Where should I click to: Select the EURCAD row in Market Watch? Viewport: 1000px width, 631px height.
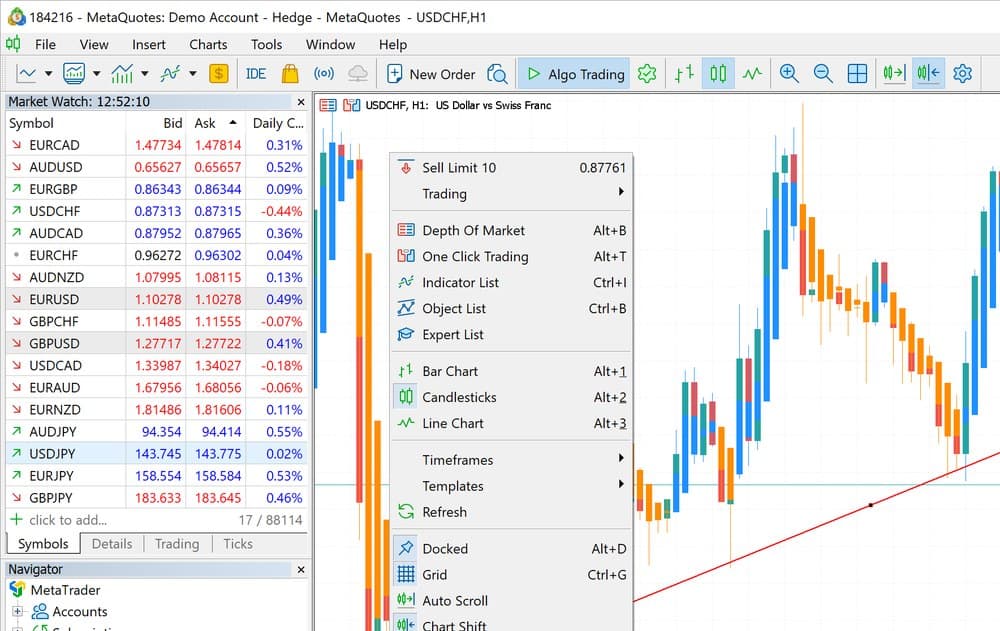click(156, 145)
